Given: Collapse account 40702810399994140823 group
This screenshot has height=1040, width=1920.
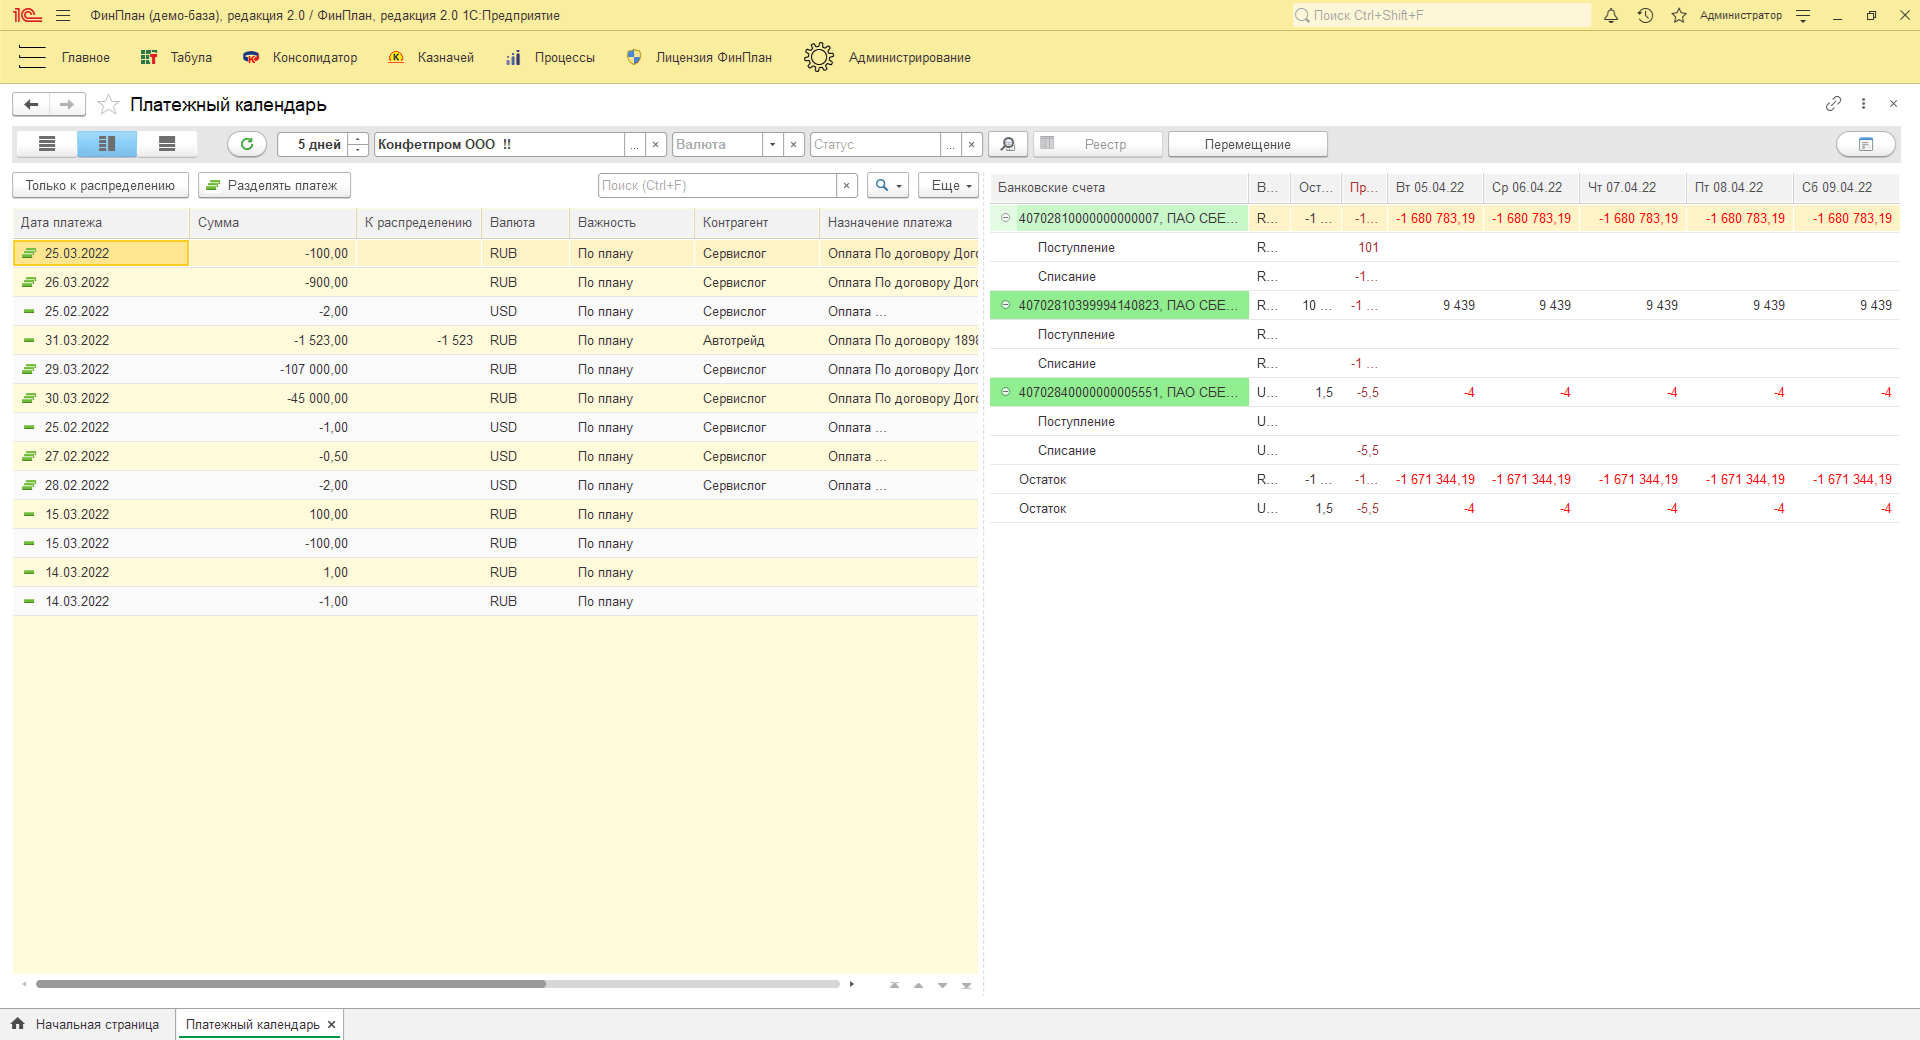Looking at the screenshot, I should [x=1005, y=305].
